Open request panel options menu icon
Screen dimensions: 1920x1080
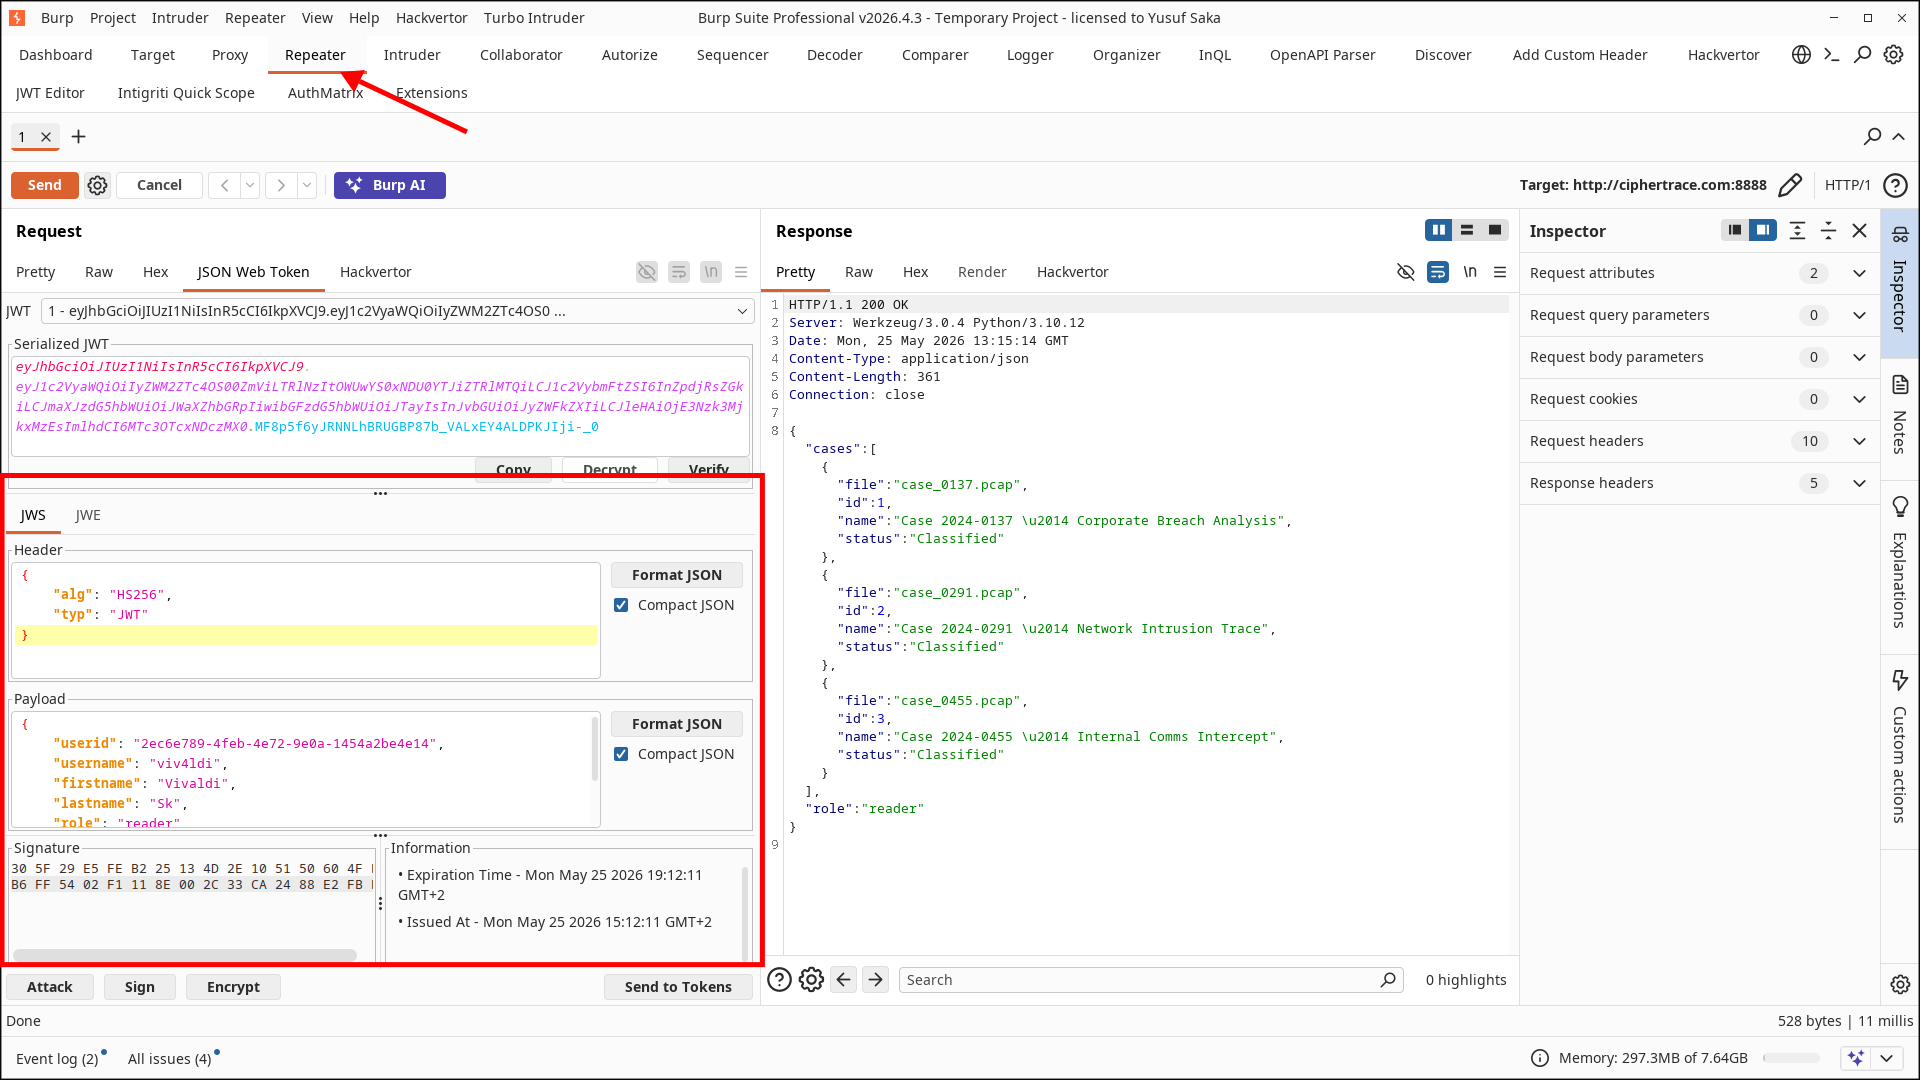click(x=741, y=272)
